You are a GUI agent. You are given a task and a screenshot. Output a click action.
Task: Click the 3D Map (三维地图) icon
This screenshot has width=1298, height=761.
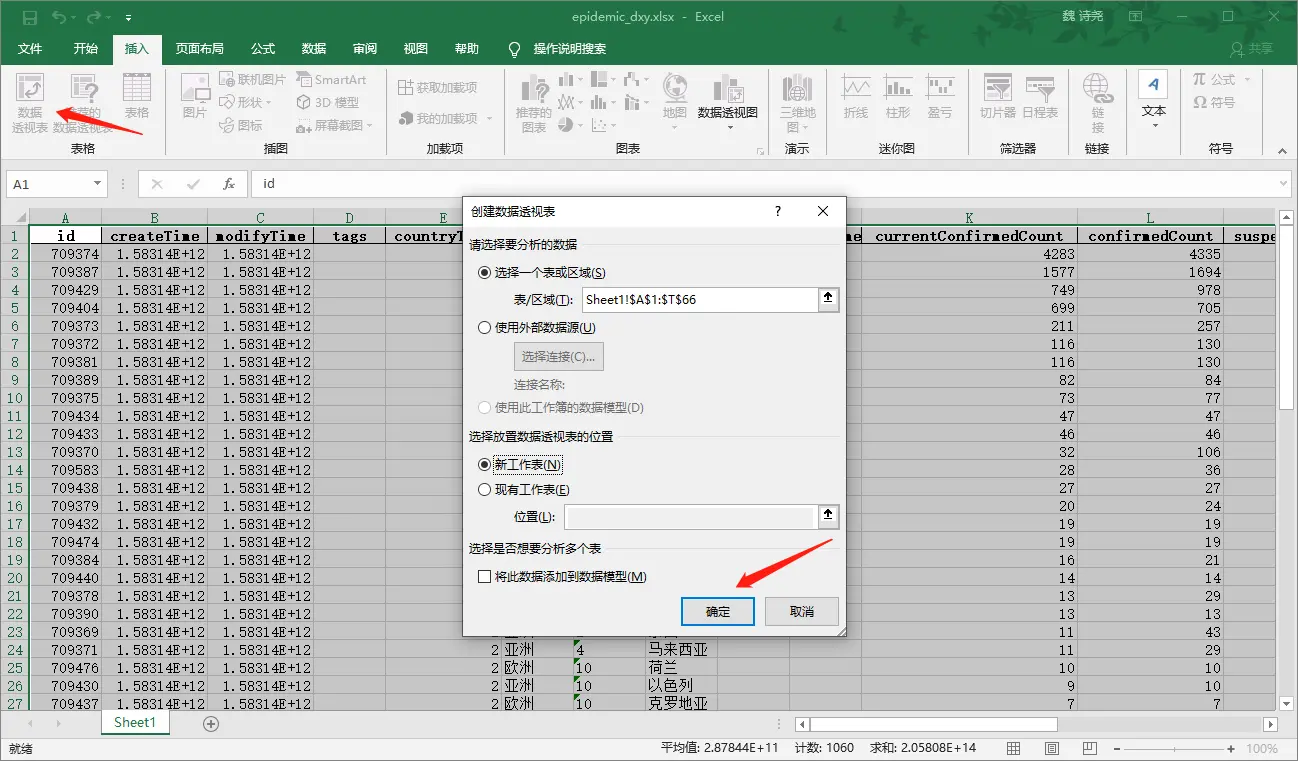797,103
